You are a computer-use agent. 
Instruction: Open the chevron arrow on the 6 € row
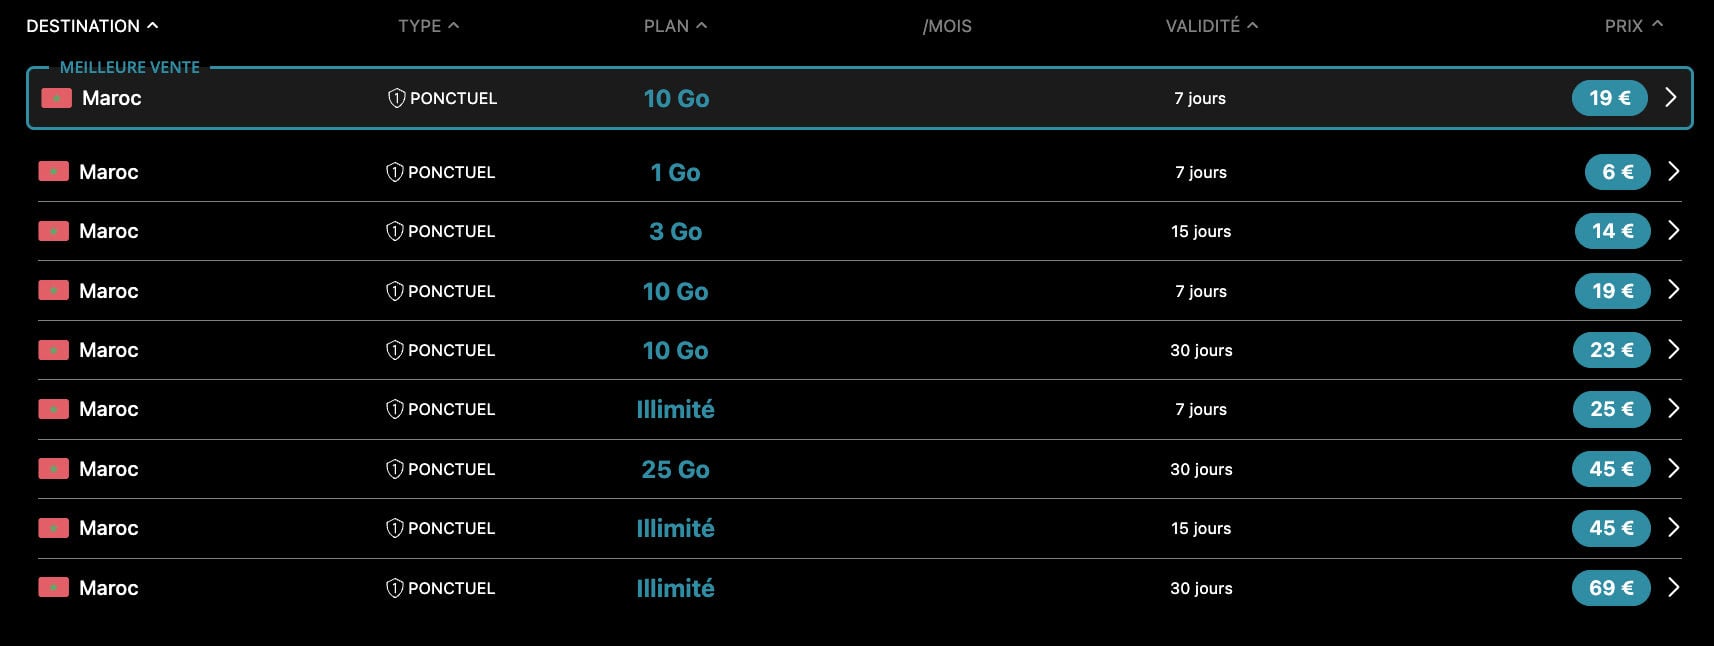(1673, 171)
